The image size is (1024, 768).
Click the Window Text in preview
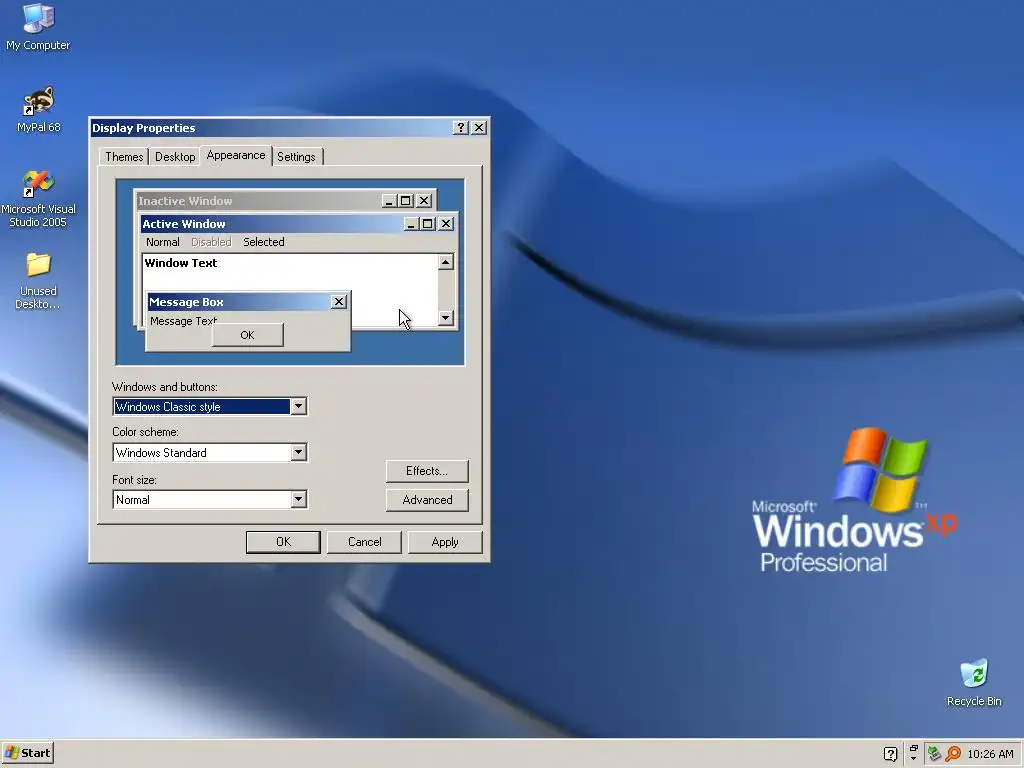click(181, 263)
